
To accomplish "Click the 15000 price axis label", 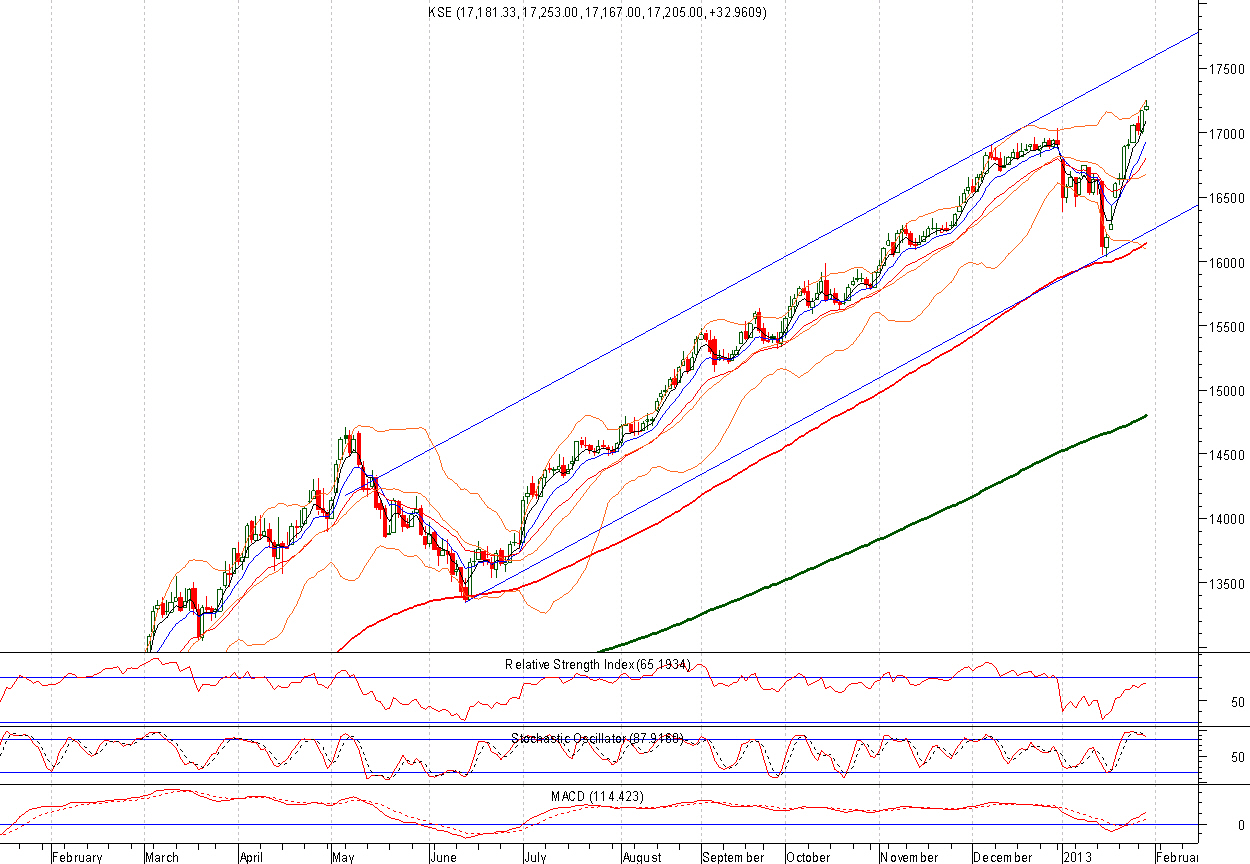I will 1226,391.
